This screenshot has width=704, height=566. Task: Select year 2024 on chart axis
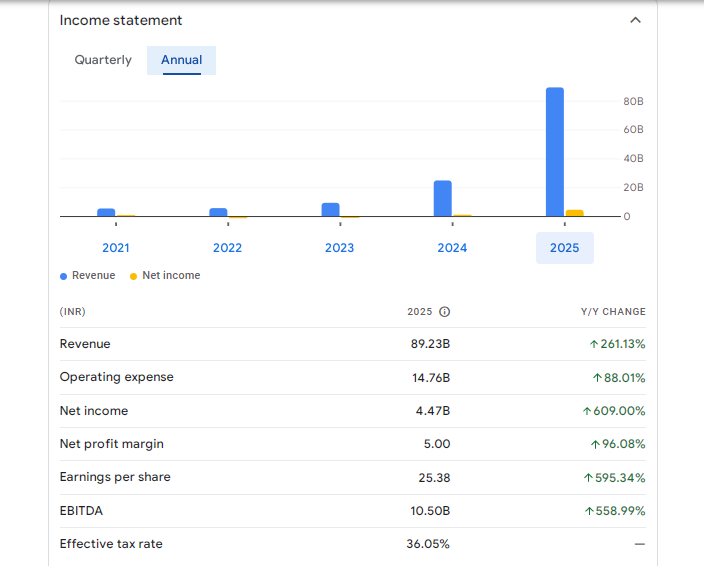coord(452,248)
